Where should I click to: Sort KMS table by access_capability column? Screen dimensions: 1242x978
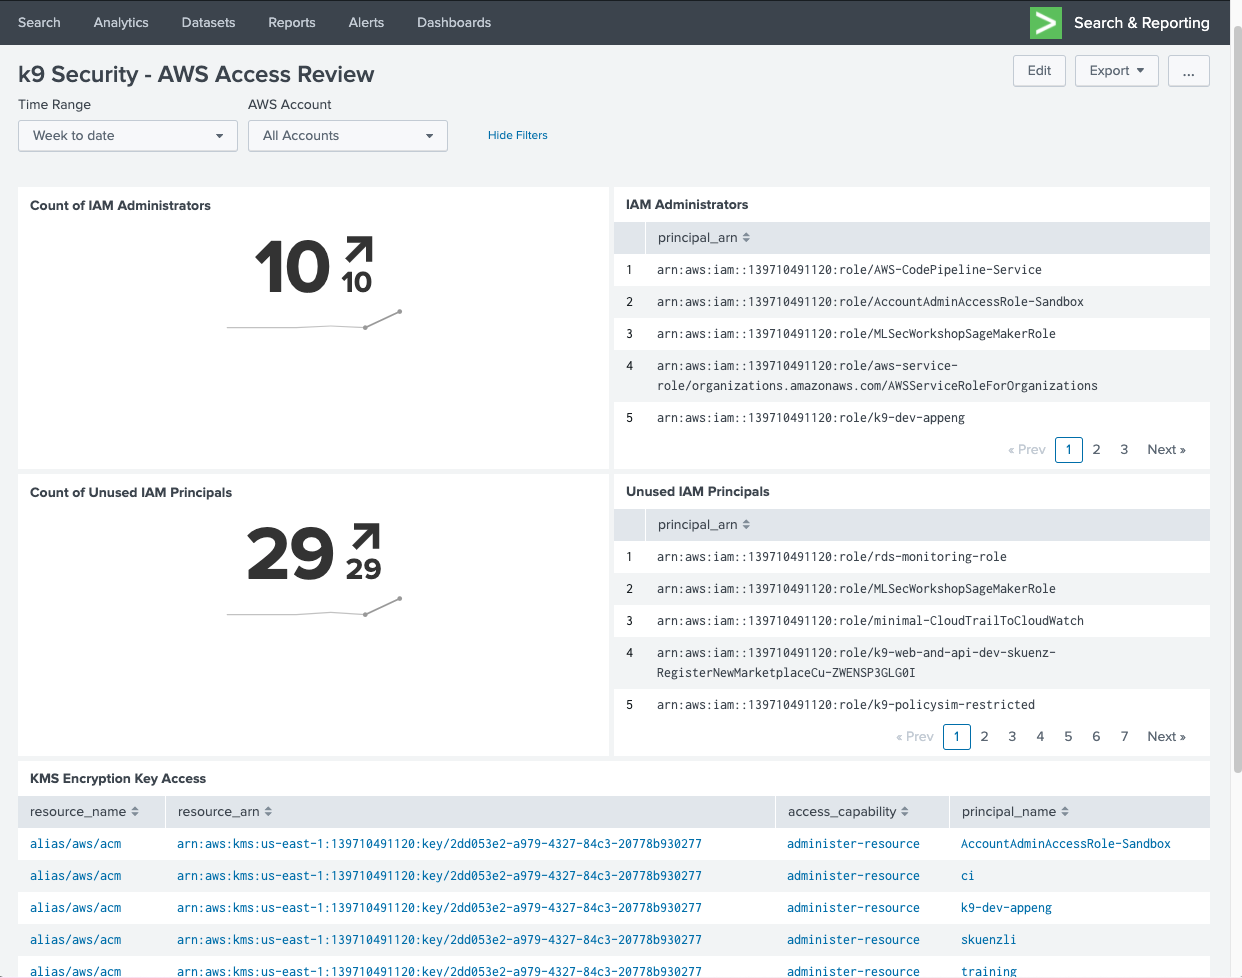click(848, 812)
